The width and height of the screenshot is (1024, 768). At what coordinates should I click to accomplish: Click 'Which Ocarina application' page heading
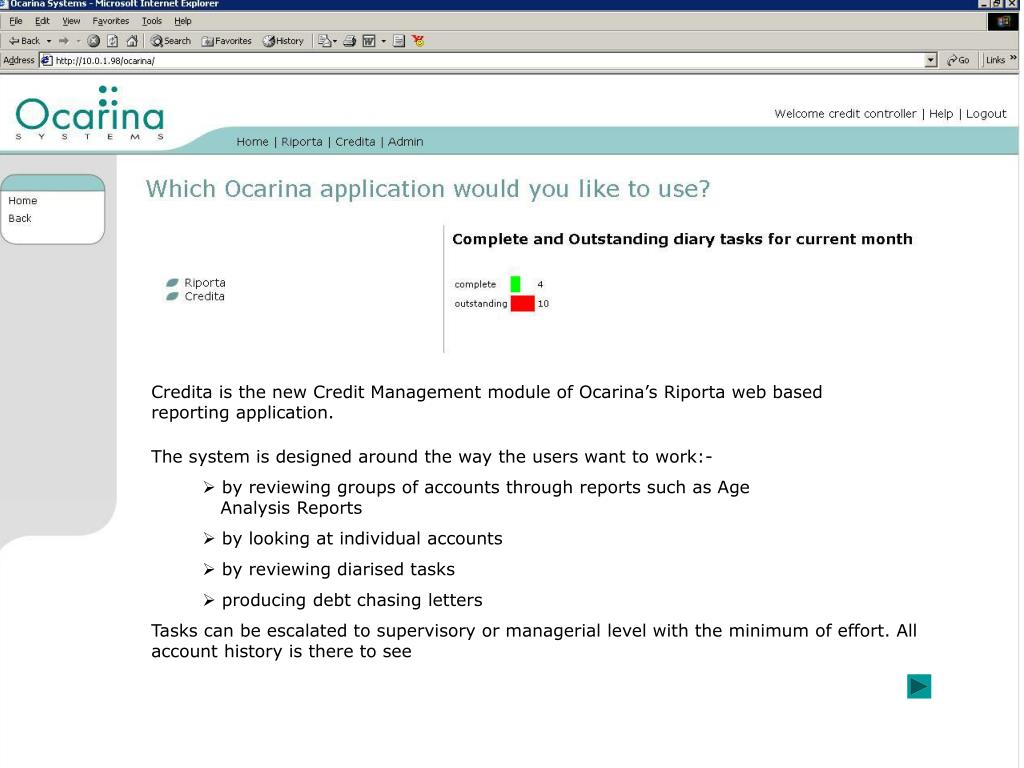tap(428, 189)
